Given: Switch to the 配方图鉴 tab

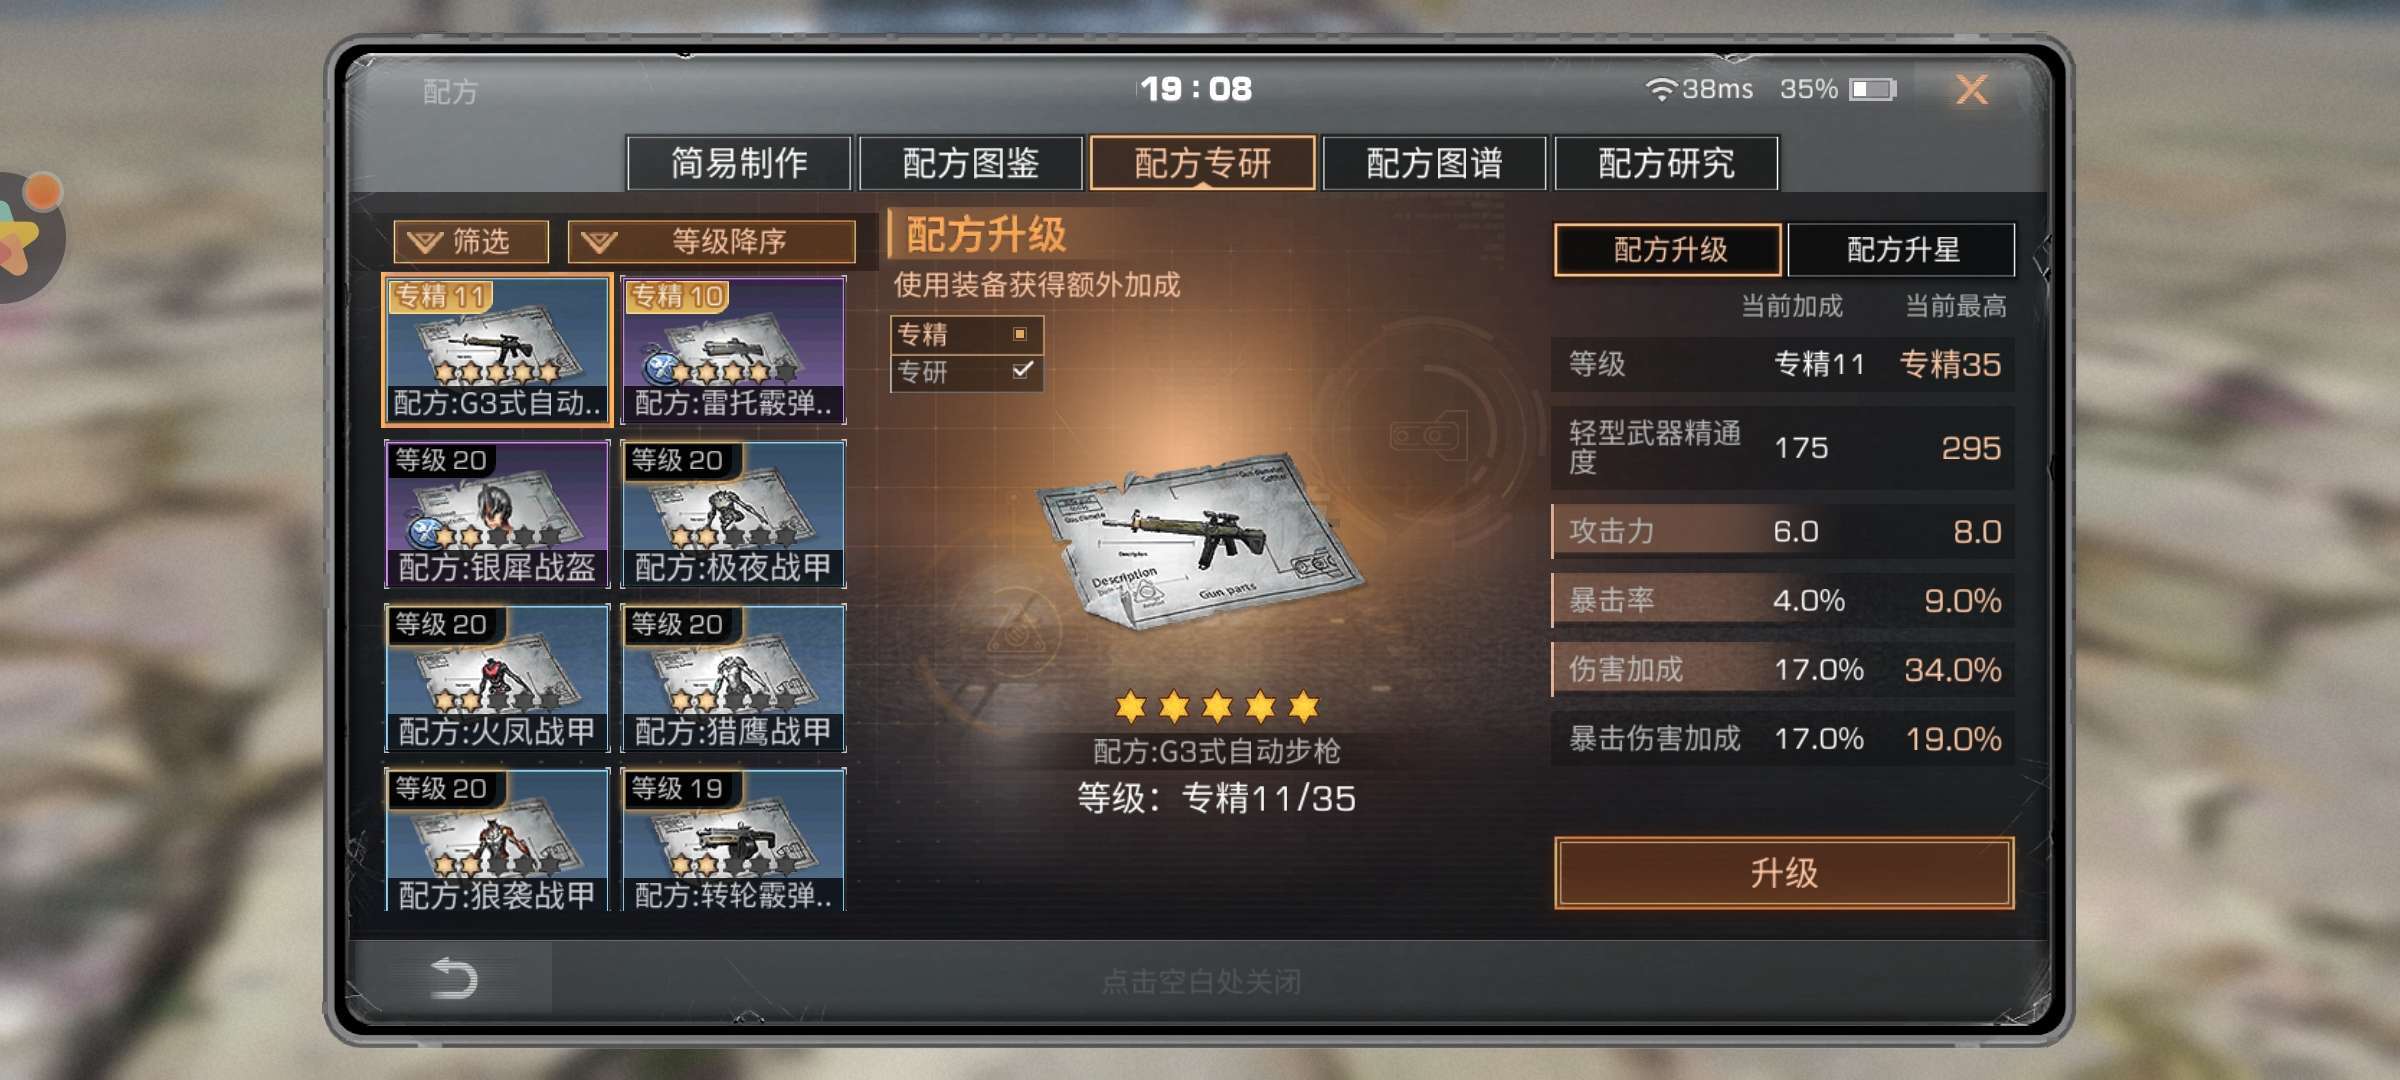Looking at the screenshot, I should click(x=970, y=163).
